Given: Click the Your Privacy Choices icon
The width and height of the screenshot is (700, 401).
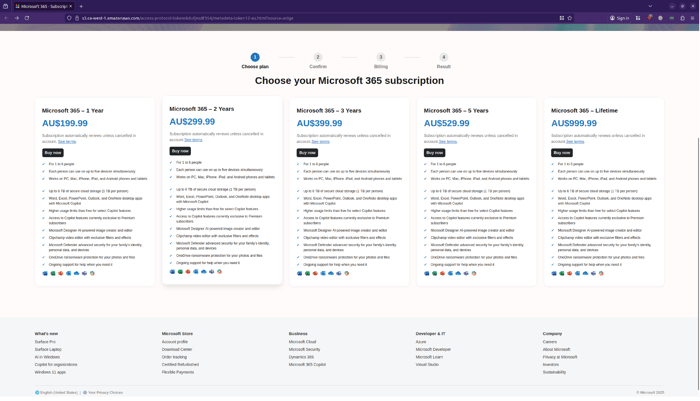Looking at the screenshot, I should tap(85, 393).
